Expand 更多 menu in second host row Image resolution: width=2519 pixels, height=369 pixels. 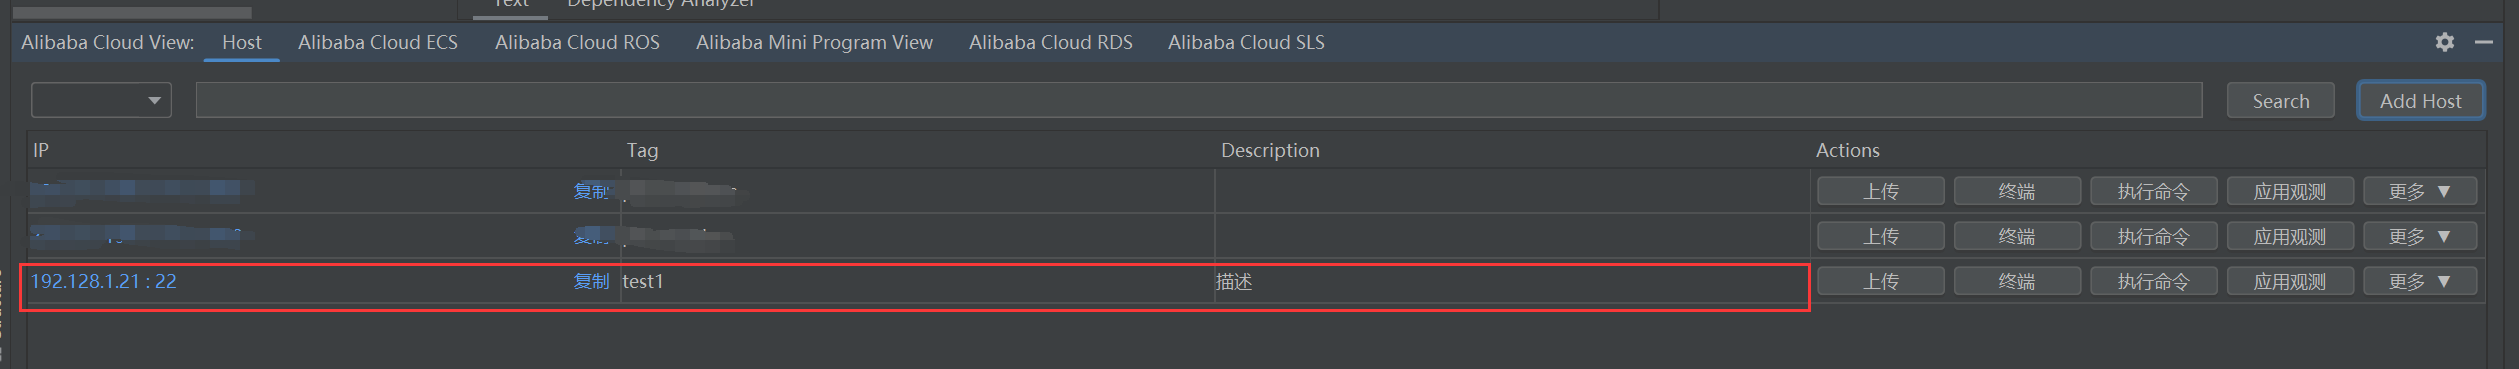point(2420,237)
